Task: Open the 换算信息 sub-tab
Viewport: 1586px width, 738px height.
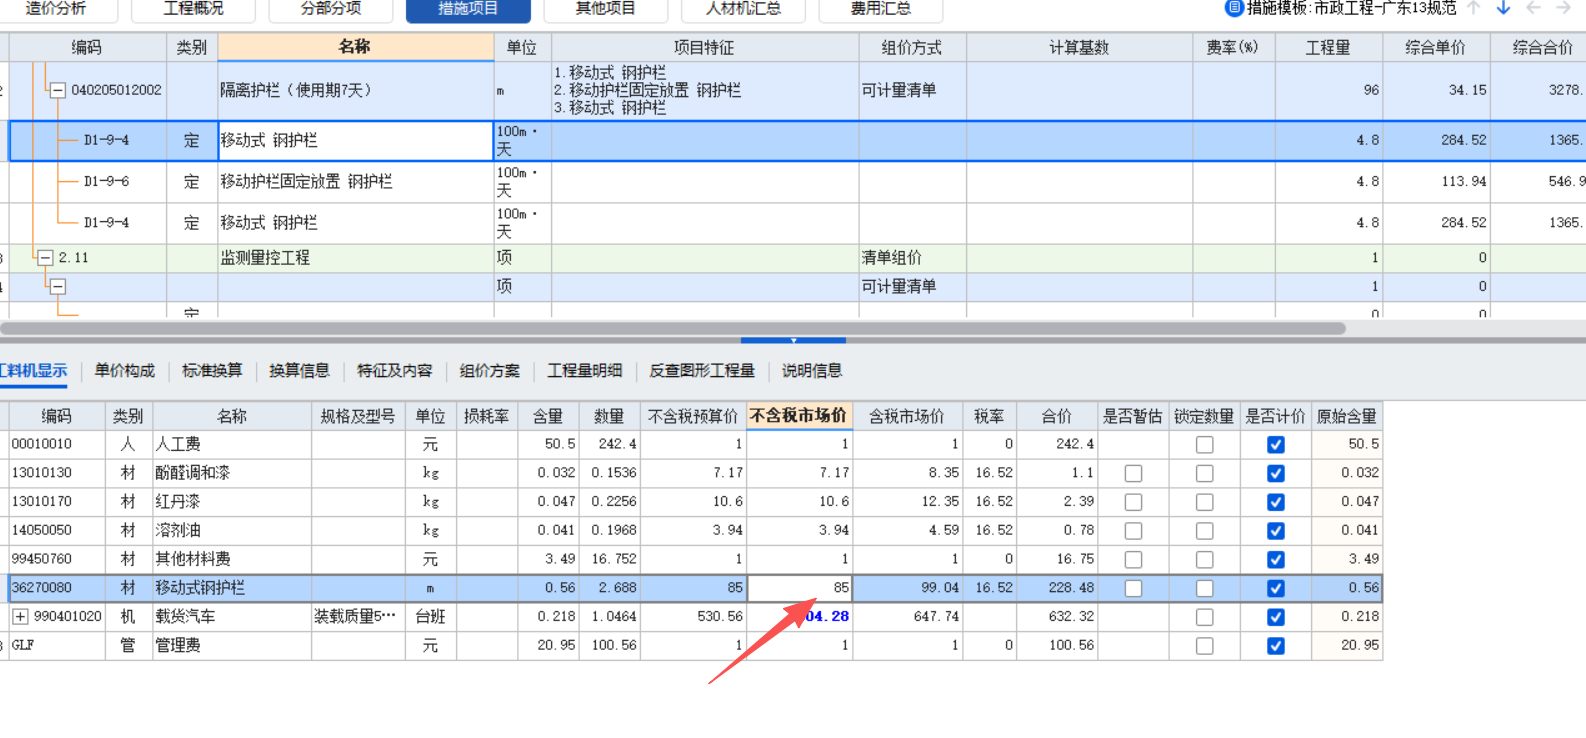Action: [299, 371]
